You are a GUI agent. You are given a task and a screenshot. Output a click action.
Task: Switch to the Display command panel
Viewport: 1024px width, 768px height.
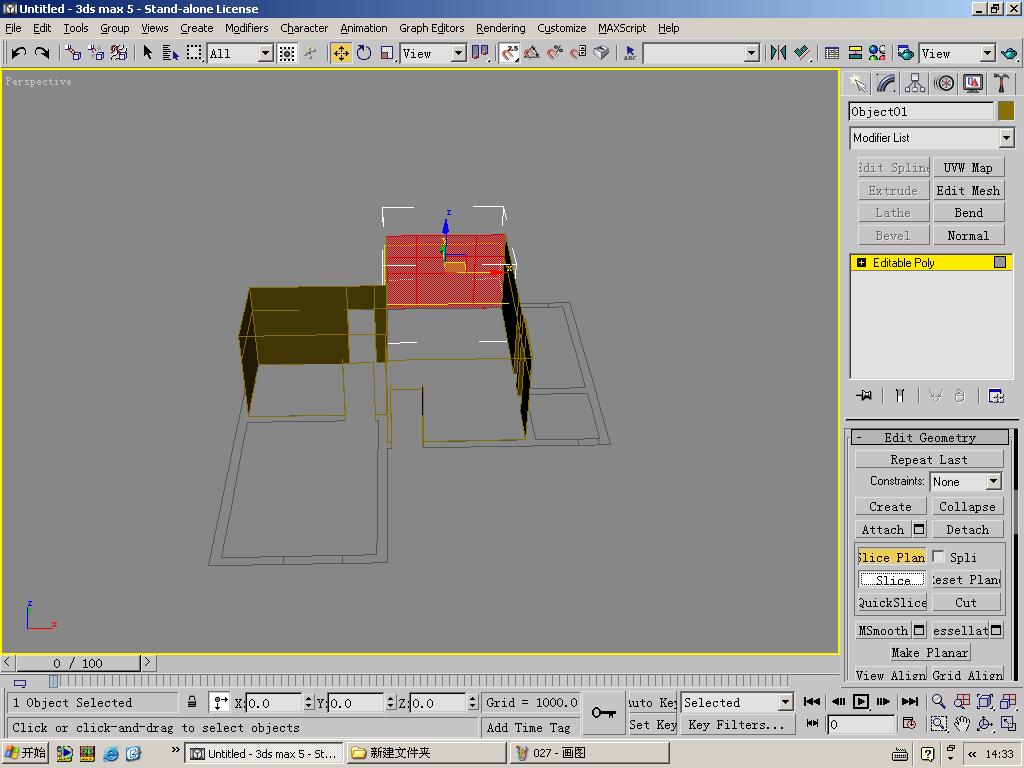(x=972, y=84)
